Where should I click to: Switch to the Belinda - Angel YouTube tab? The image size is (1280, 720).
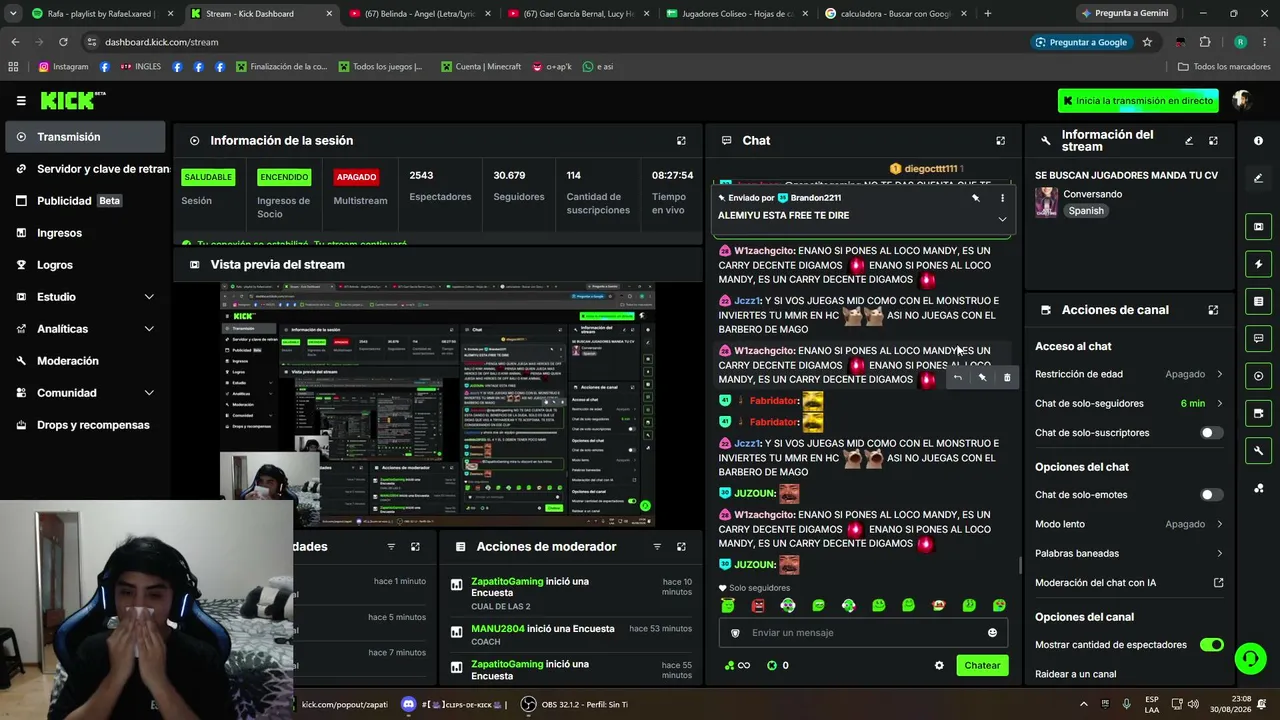(x=419, y=14)
